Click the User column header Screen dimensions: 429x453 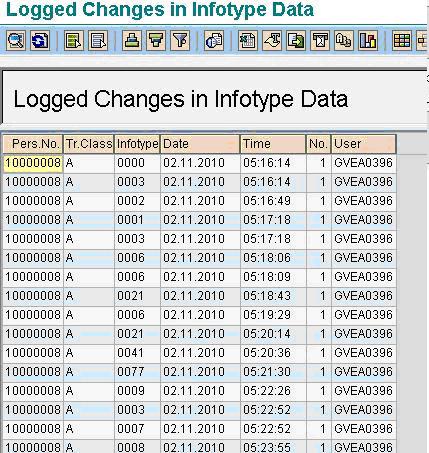click(x=364, y=144)
